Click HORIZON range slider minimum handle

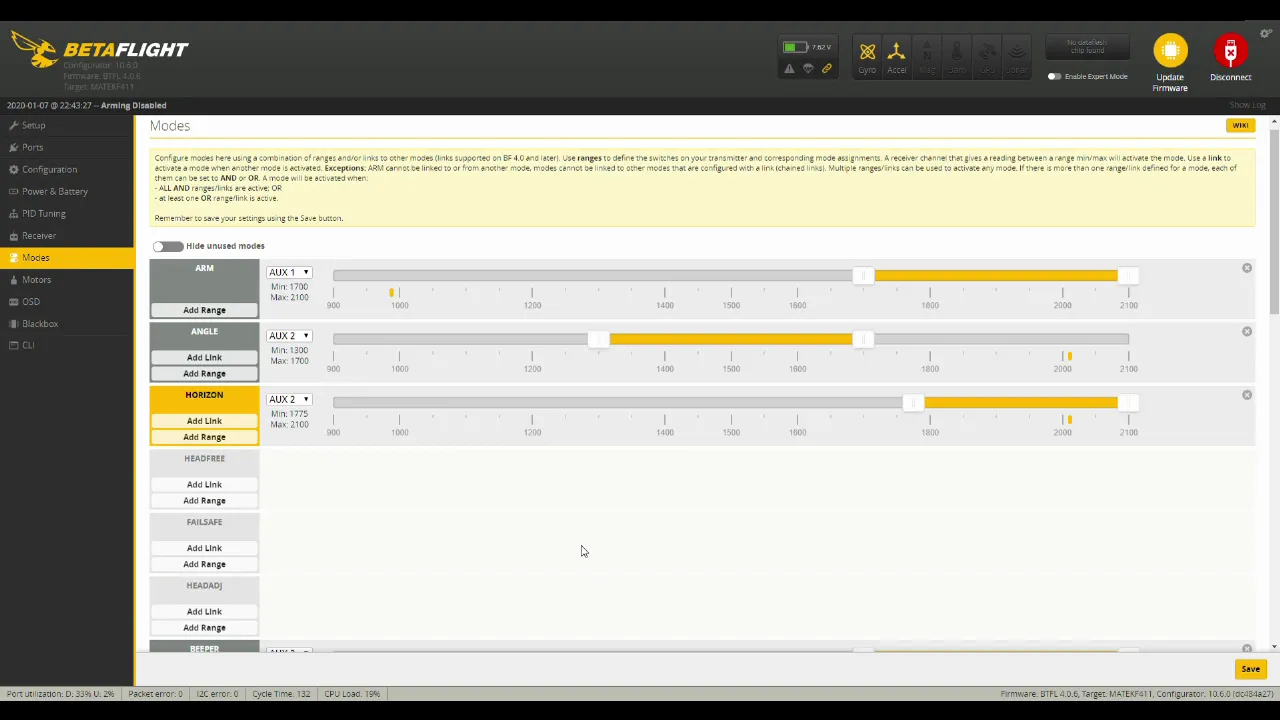(913, 403)
